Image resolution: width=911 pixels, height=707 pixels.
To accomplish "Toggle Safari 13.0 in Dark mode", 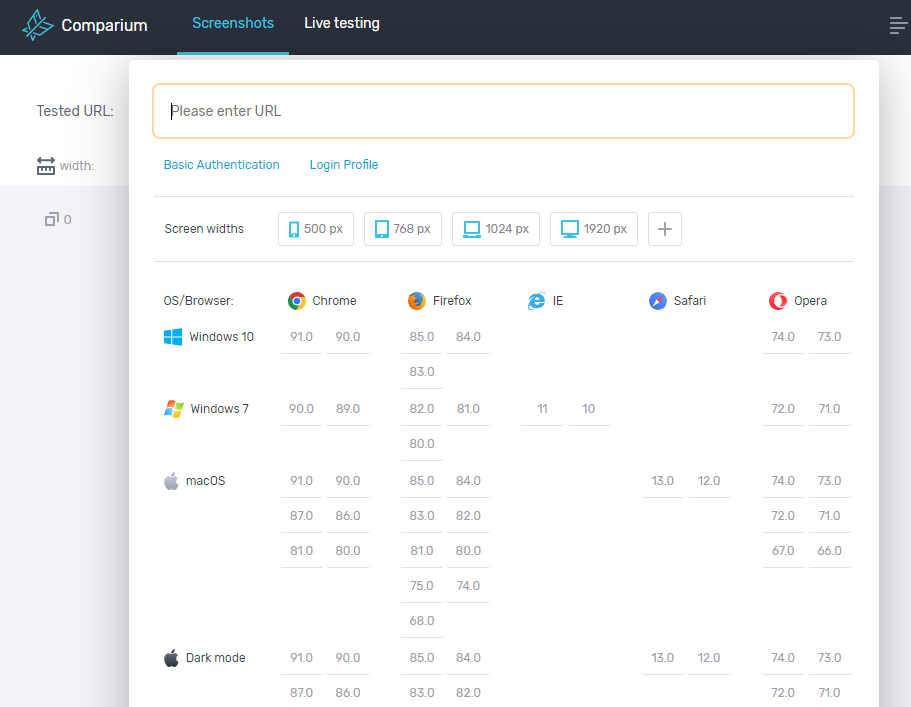I will (x=662, y=658).
